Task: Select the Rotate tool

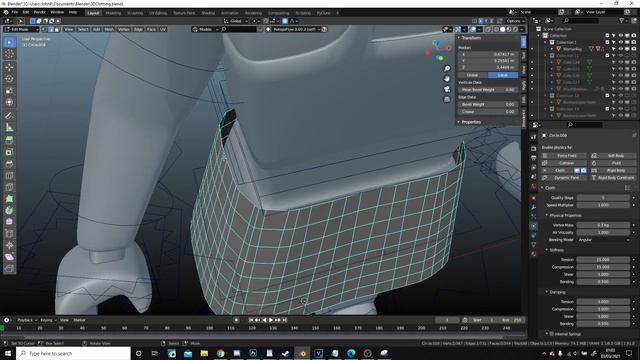Action: pyautogui.click(x=9, y=79)
